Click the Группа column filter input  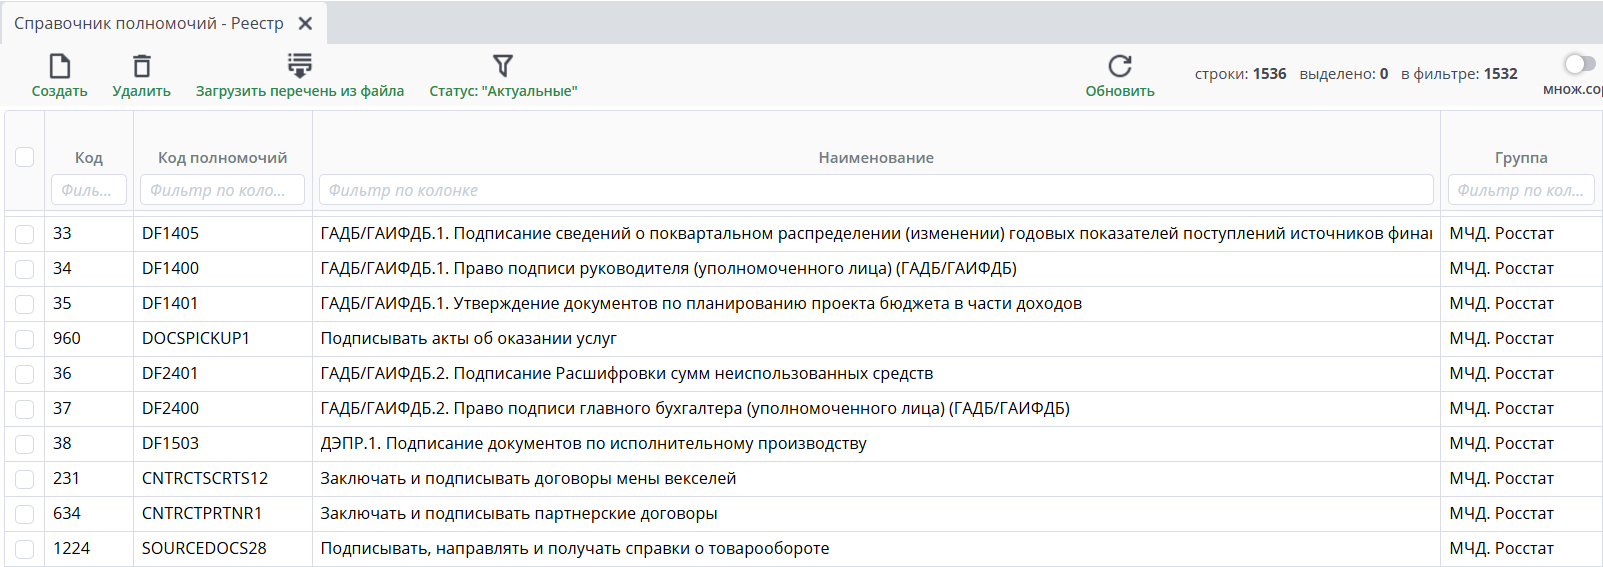tap(1520, 190)
